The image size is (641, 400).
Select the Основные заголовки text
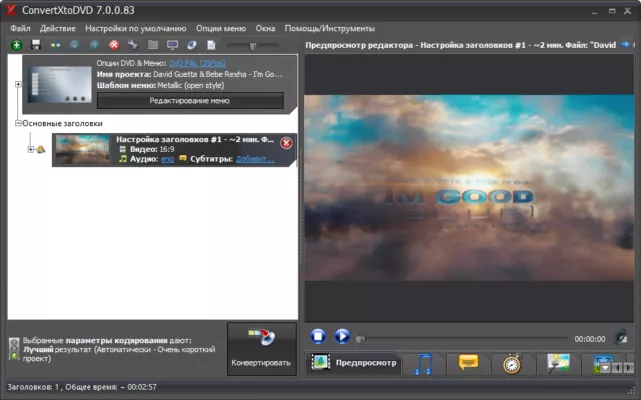coord(63,124)
